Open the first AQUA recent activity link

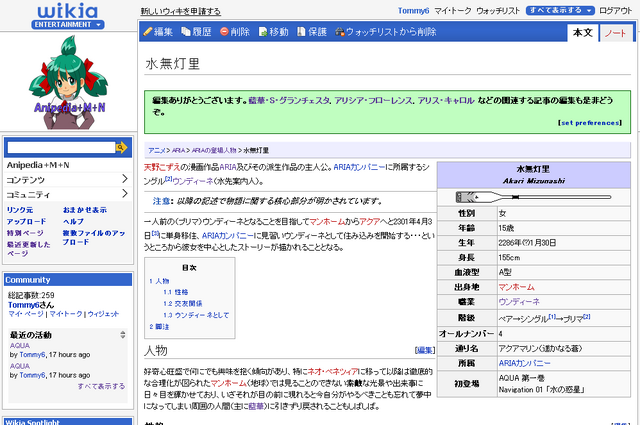[x=20, y=345]
